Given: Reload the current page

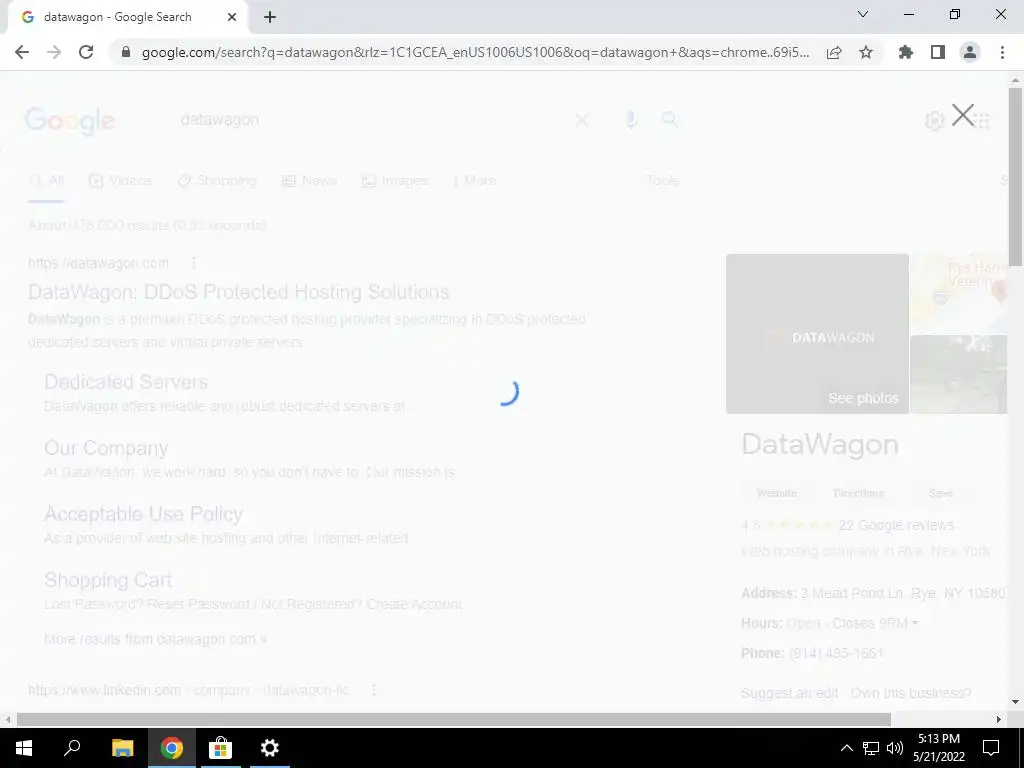Looking at the screenshot, I should tap(86, 52).
